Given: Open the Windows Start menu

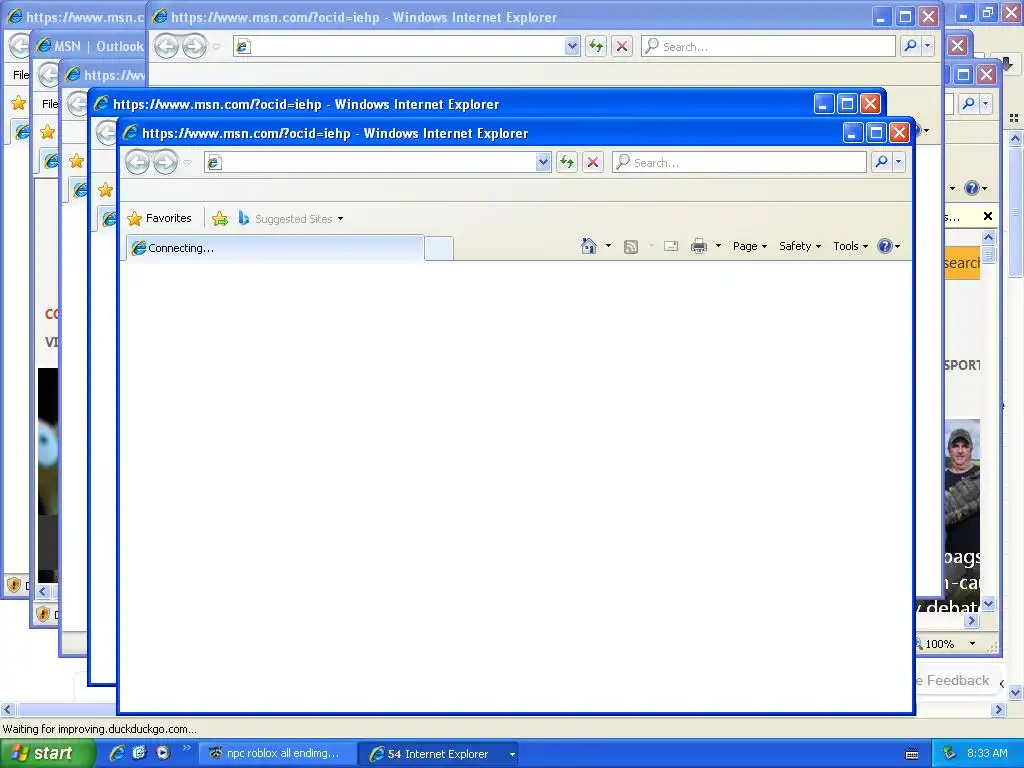Looking at the screenshot, I should point(48,754).
